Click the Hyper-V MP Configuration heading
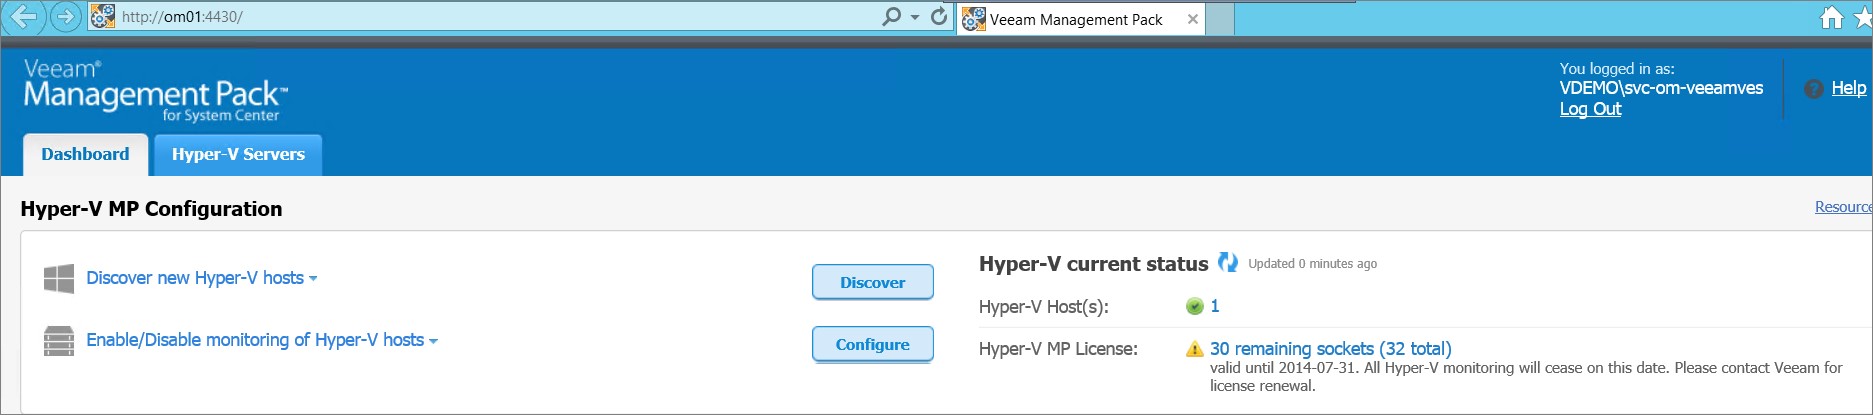 click(x=151, y=208)
